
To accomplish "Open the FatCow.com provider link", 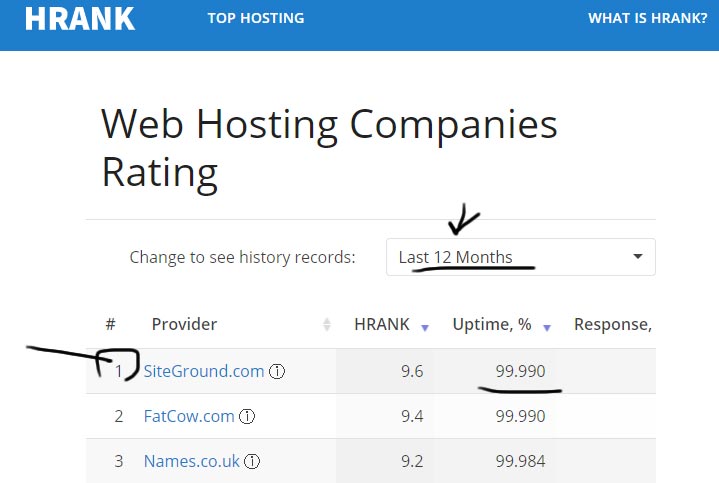I will tap(189, 416).
